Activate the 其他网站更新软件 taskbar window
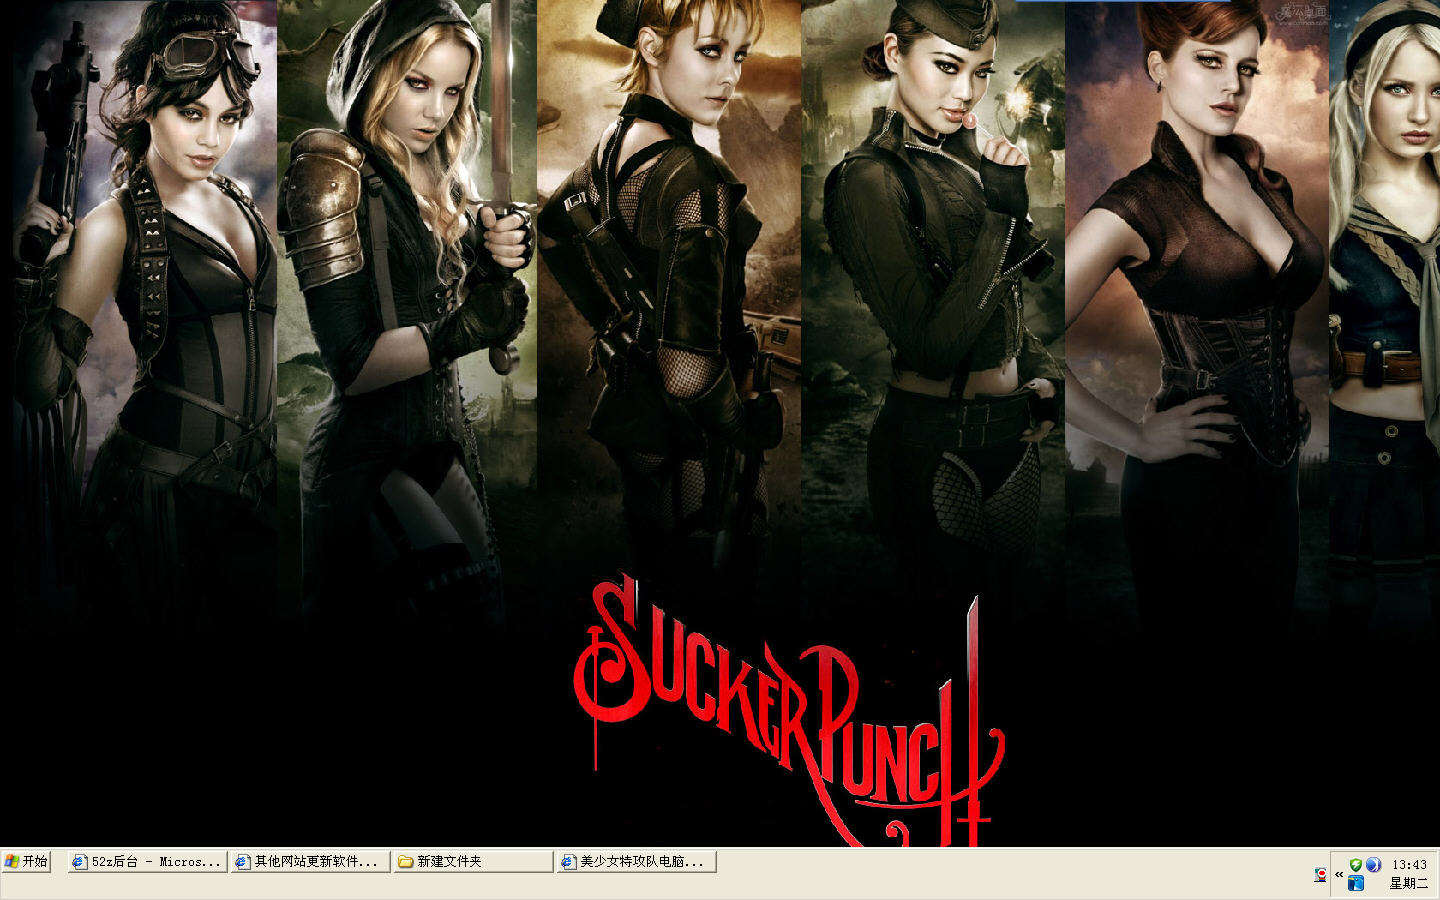 (309, 861)
